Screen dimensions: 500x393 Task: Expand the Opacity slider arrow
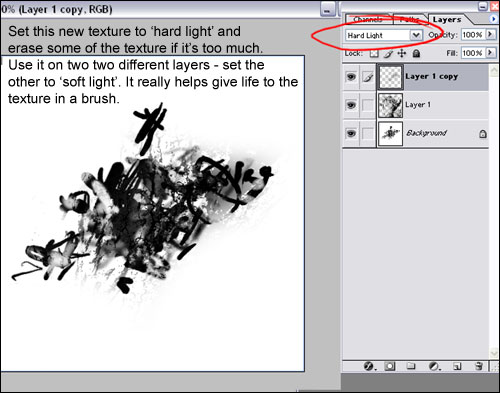point(490,34)
